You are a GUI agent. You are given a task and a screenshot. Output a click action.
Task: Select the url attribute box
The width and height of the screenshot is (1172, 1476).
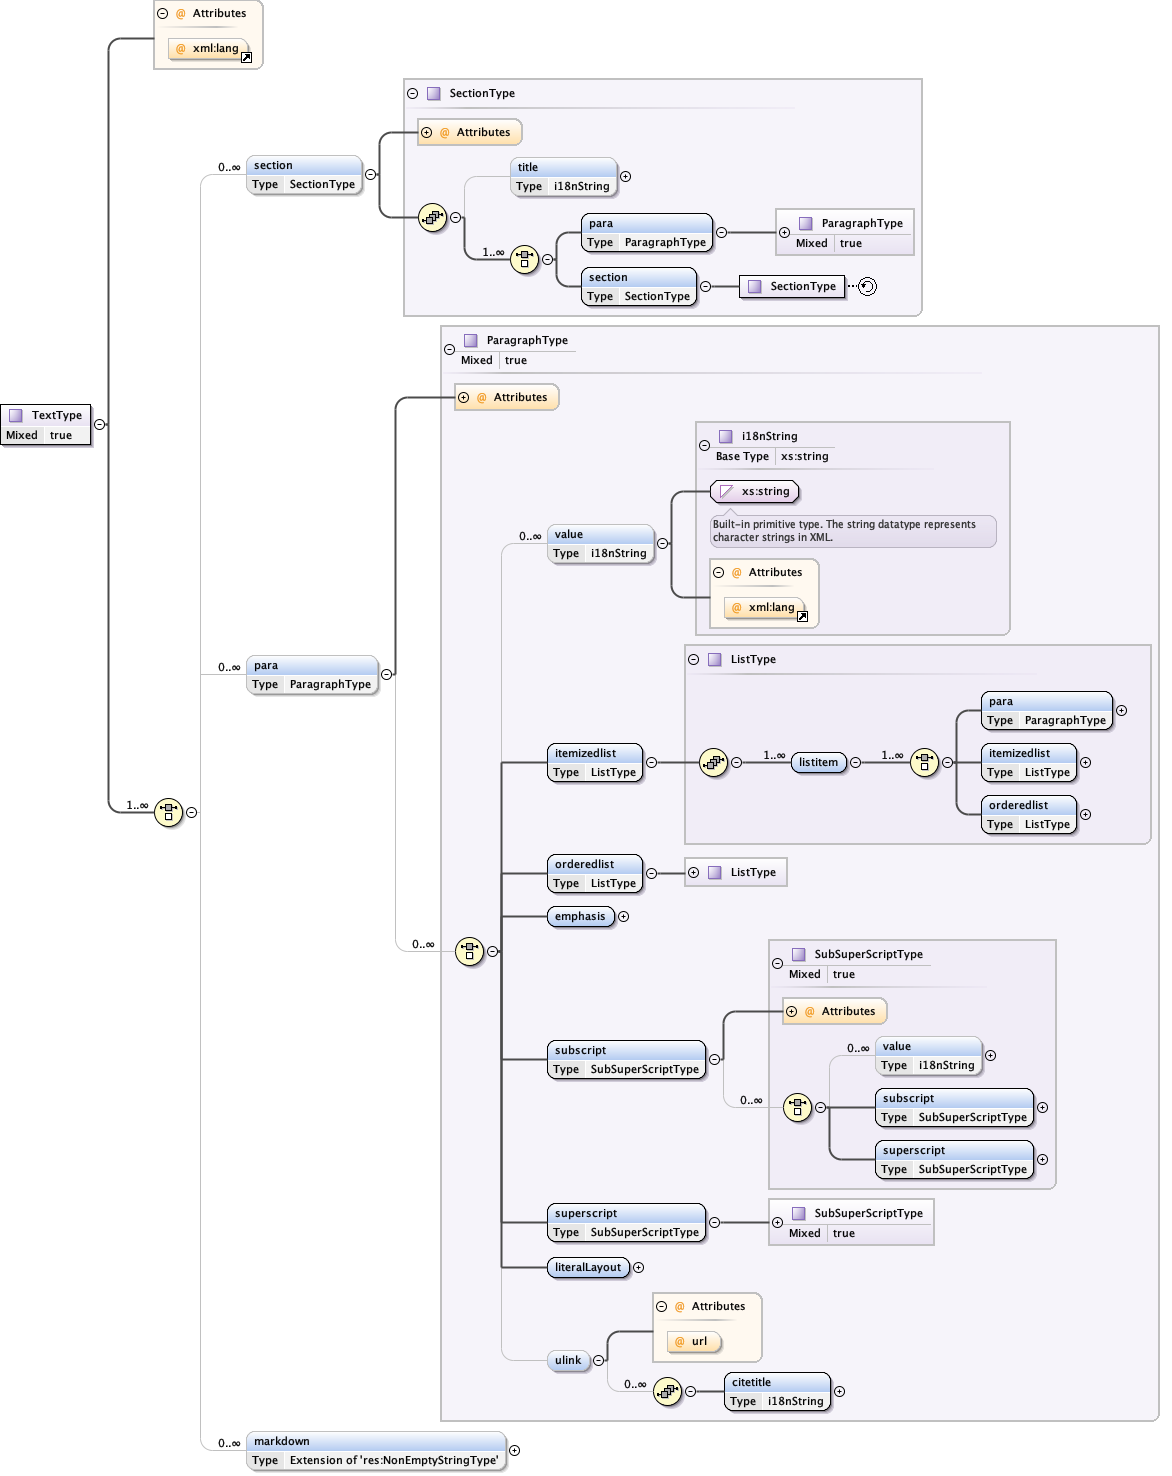(694, 1342)
